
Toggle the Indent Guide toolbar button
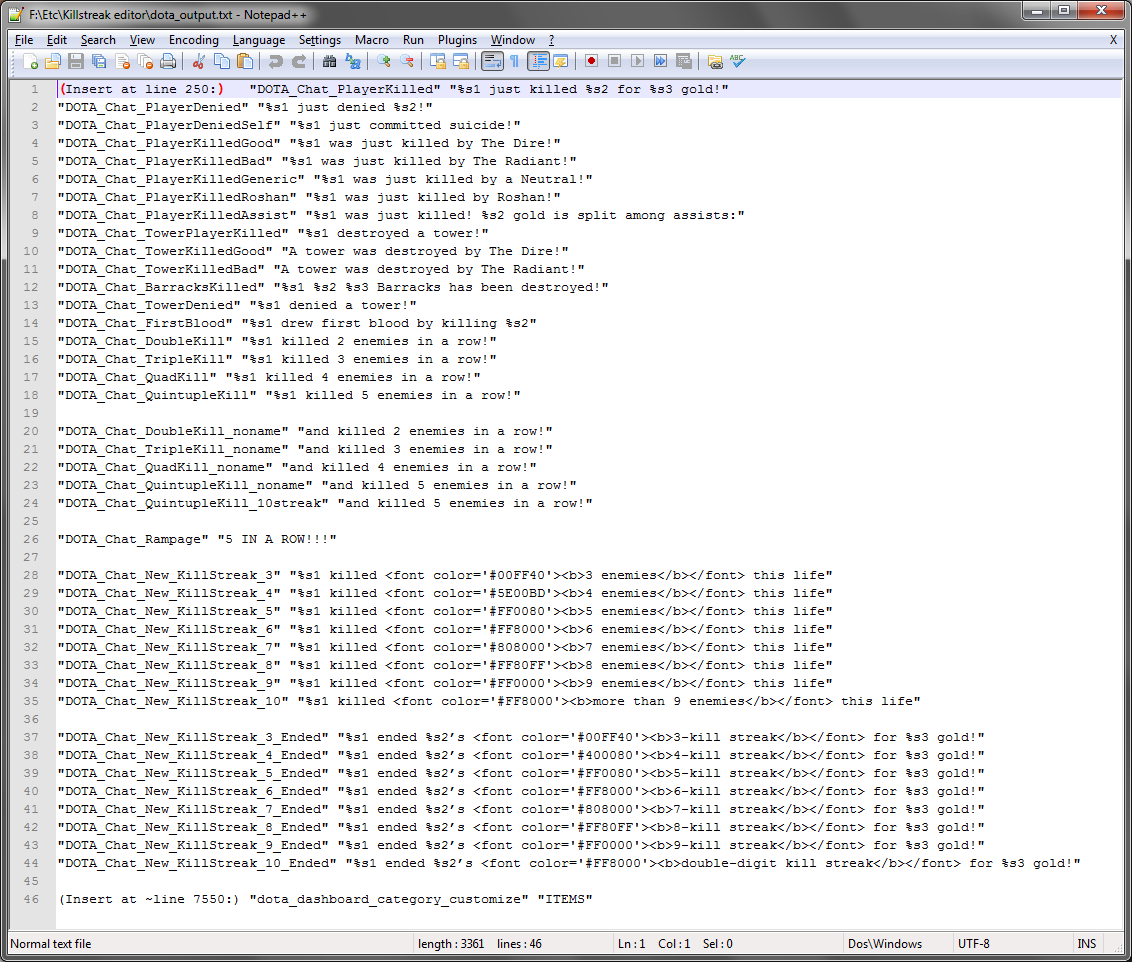(538, 61)
